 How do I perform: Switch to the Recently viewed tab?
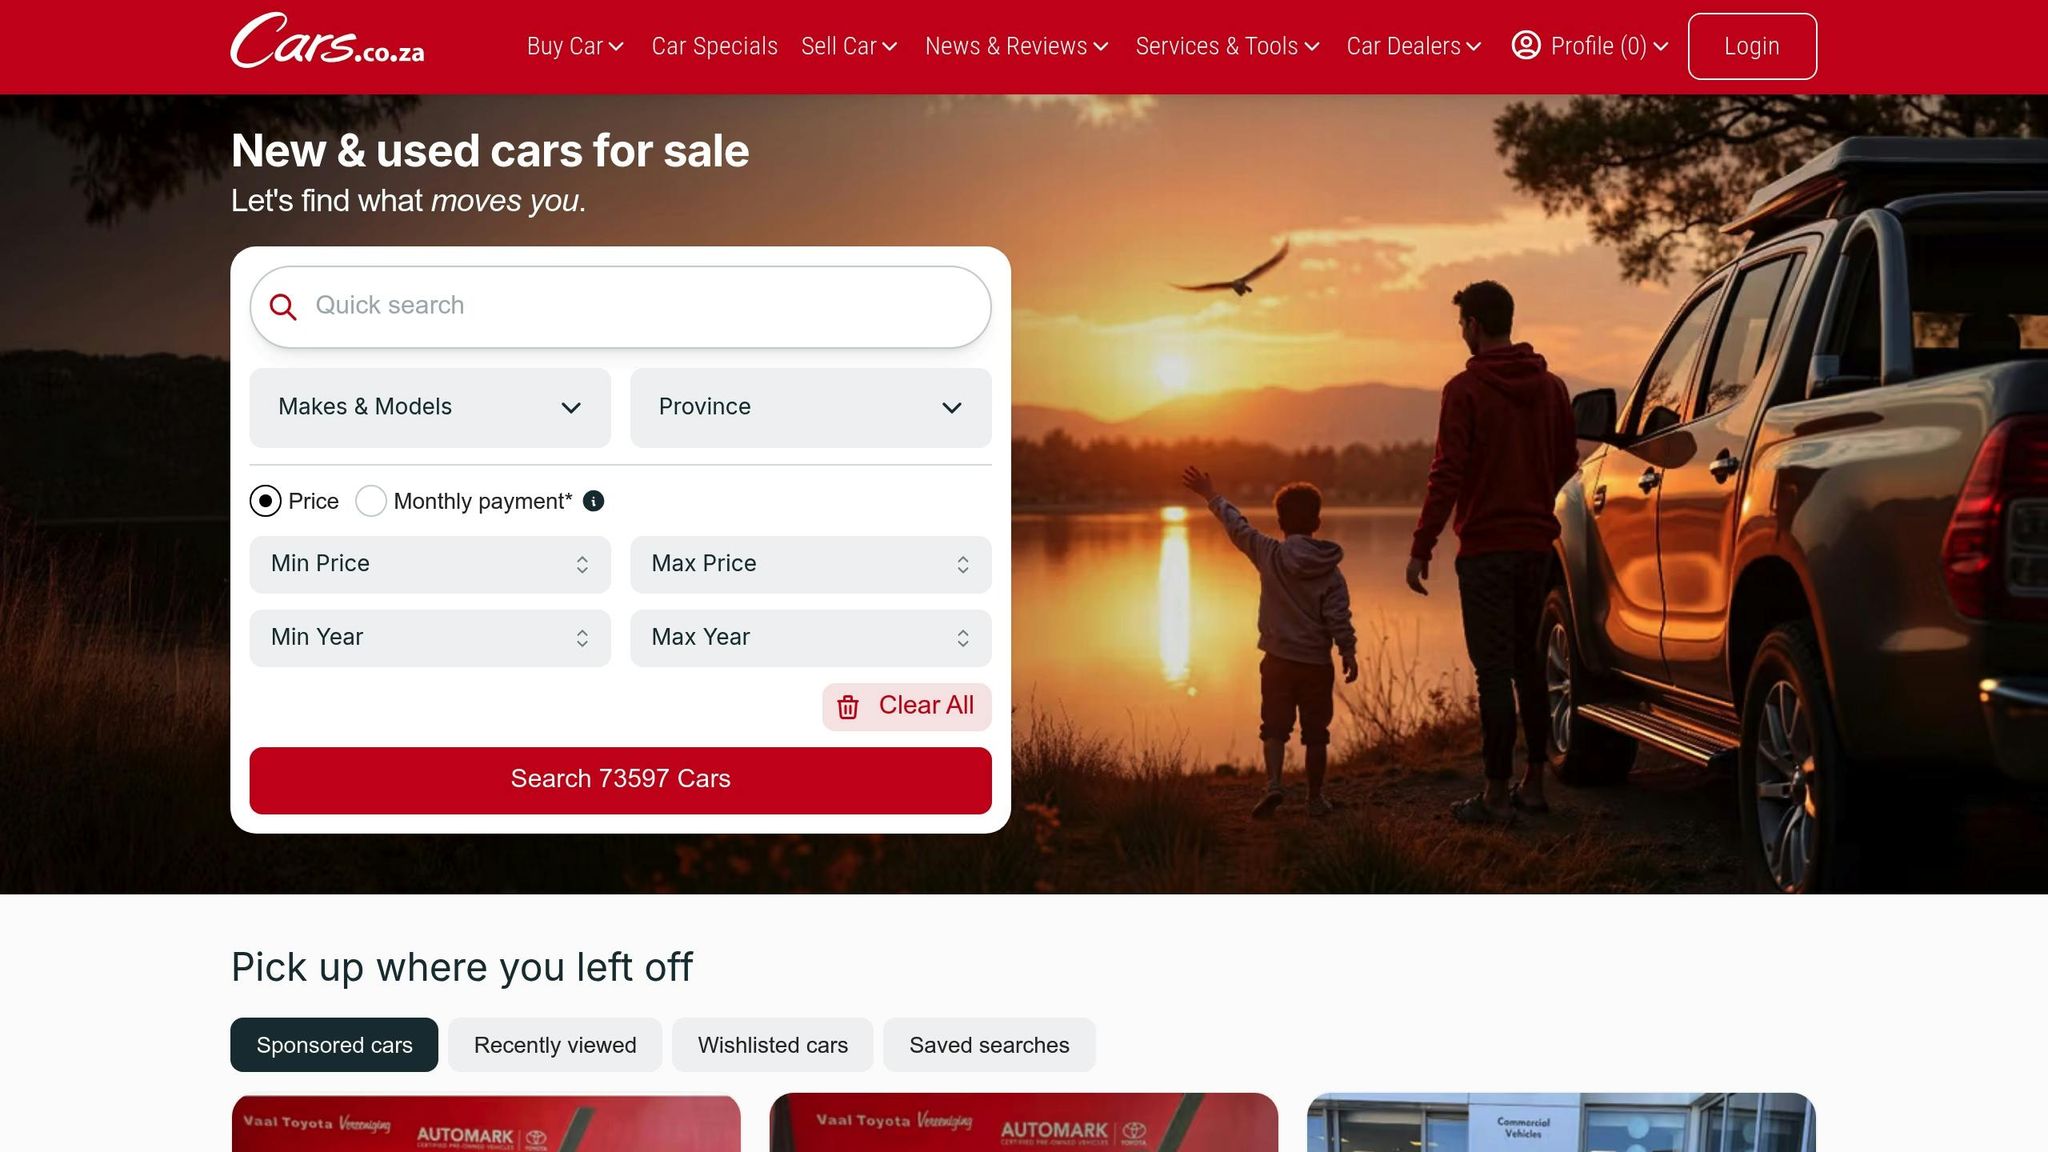(555, 1045)
